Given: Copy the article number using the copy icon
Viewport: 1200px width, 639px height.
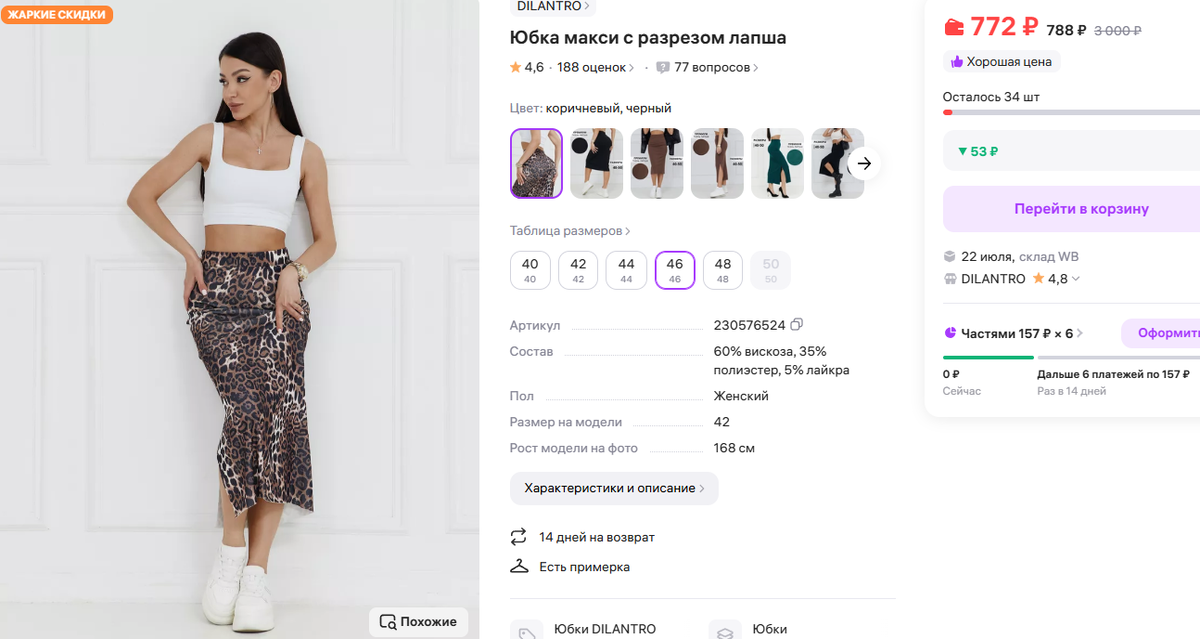Looking at the screenshot, I should pyautogui.click(x=797, y=325).
